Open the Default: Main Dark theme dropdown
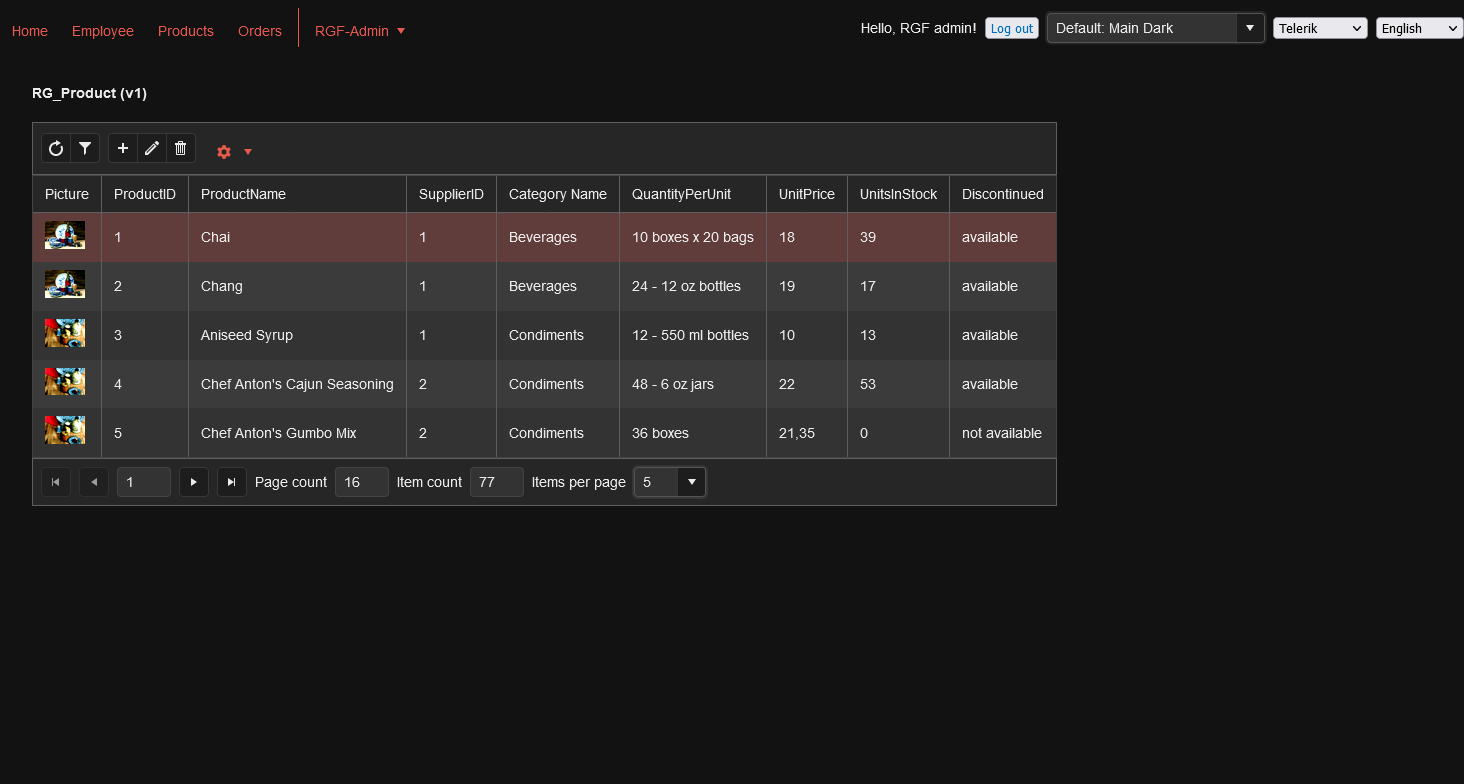1464x784 pixels. coord(1249,28)
